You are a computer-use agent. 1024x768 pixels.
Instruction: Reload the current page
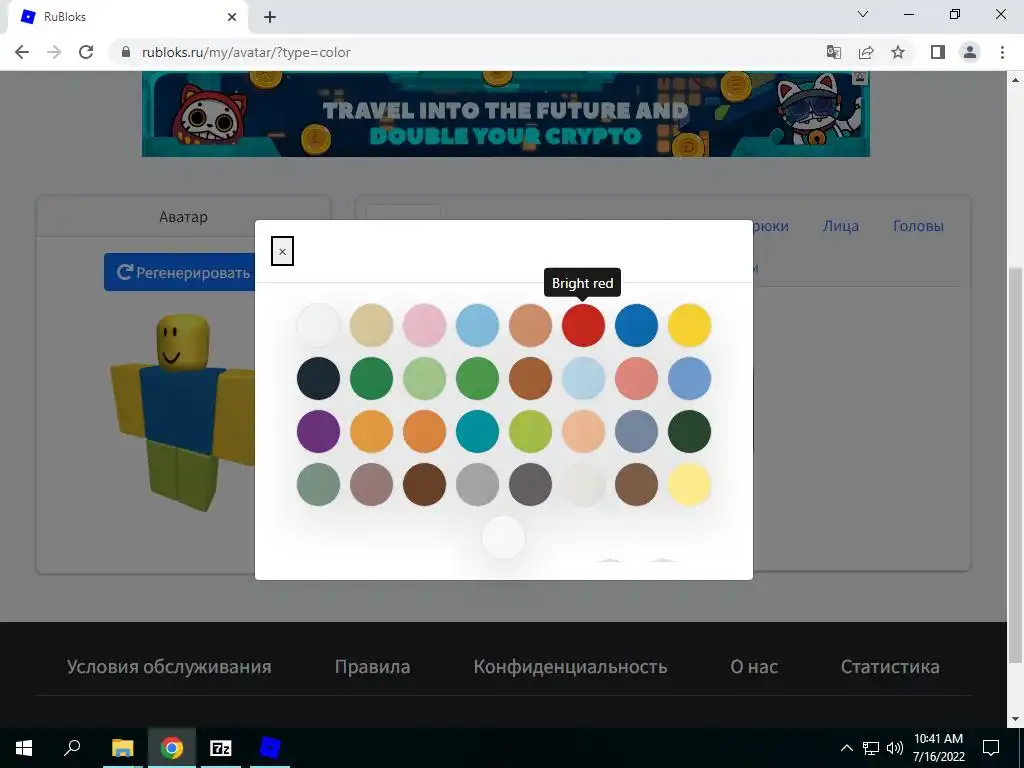86,52
